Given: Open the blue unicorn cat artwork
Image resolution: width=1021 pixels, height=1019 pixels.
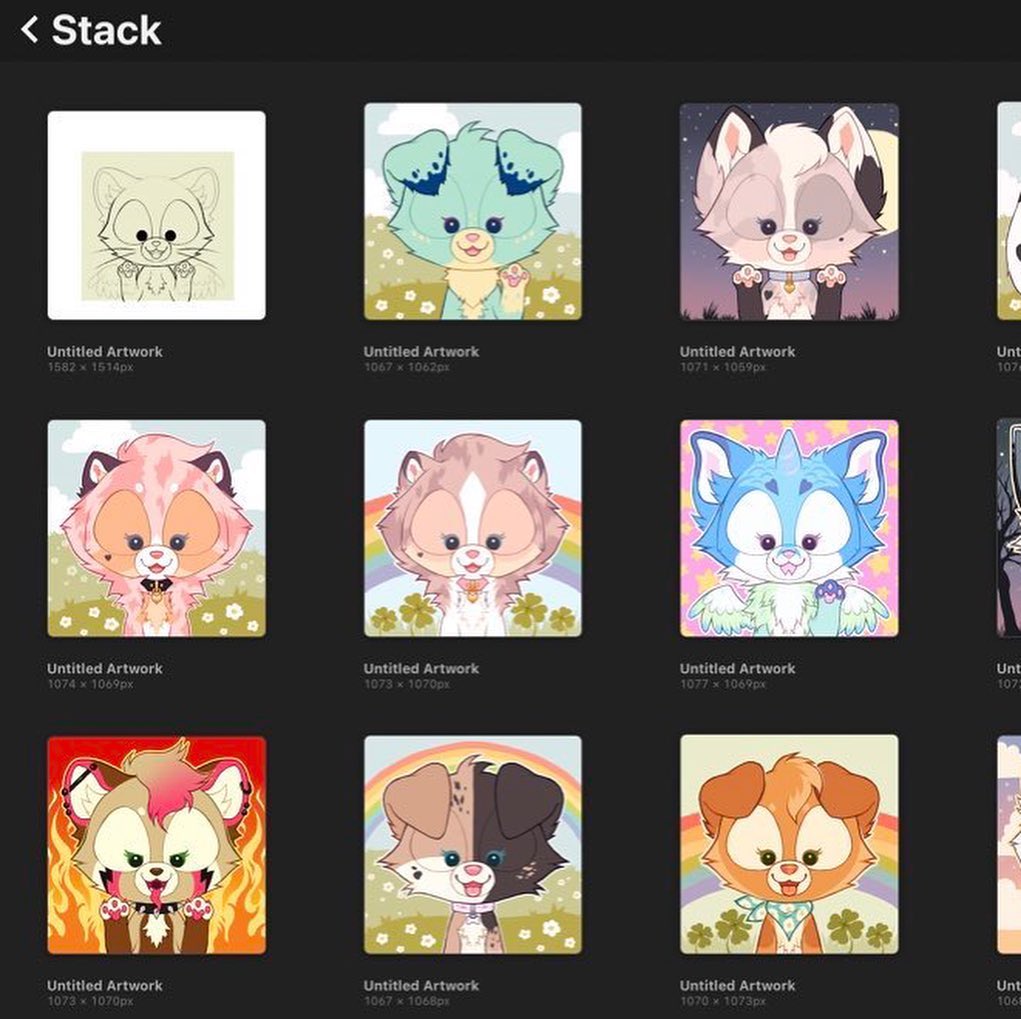Looking at the screenshot, I should pyautogui.click(x=788, y=528).
